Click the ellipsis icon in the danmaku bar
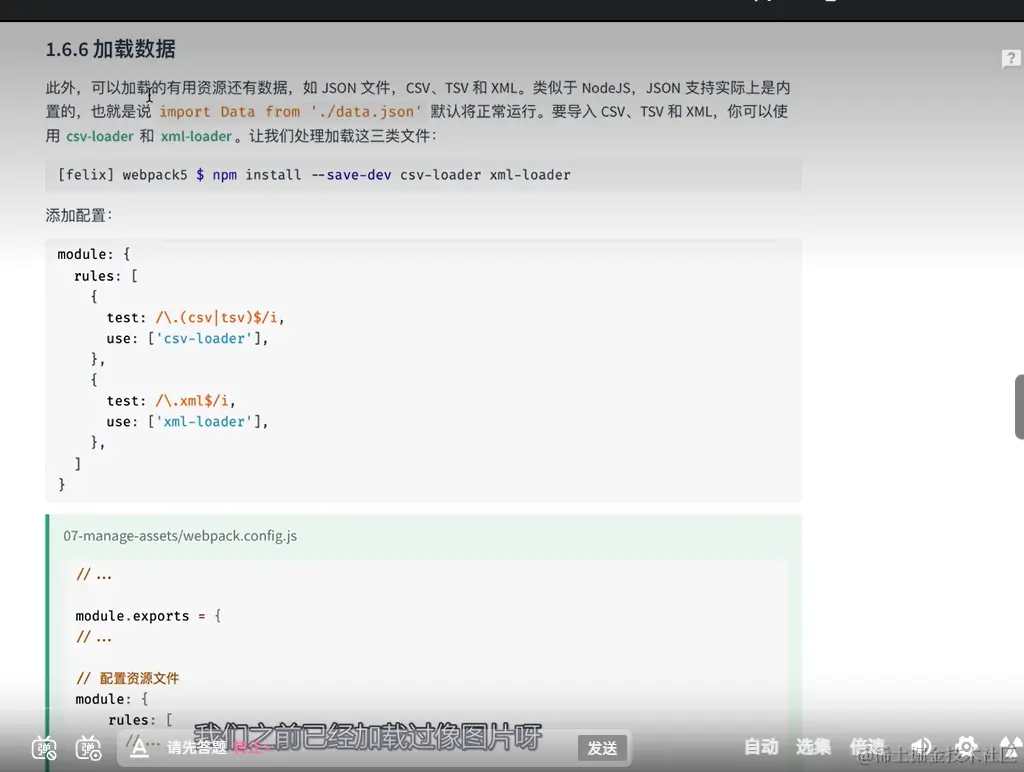The image size is (1024, 772). (152, 745)
